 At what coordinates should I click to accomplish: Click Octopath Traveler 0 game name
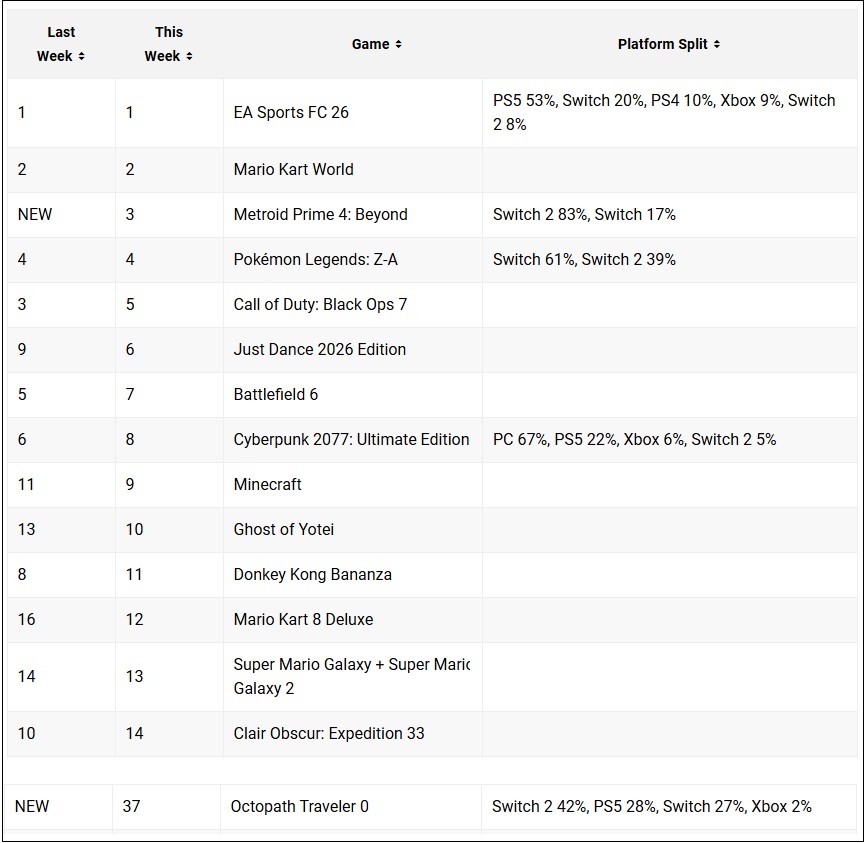[299, 806]
